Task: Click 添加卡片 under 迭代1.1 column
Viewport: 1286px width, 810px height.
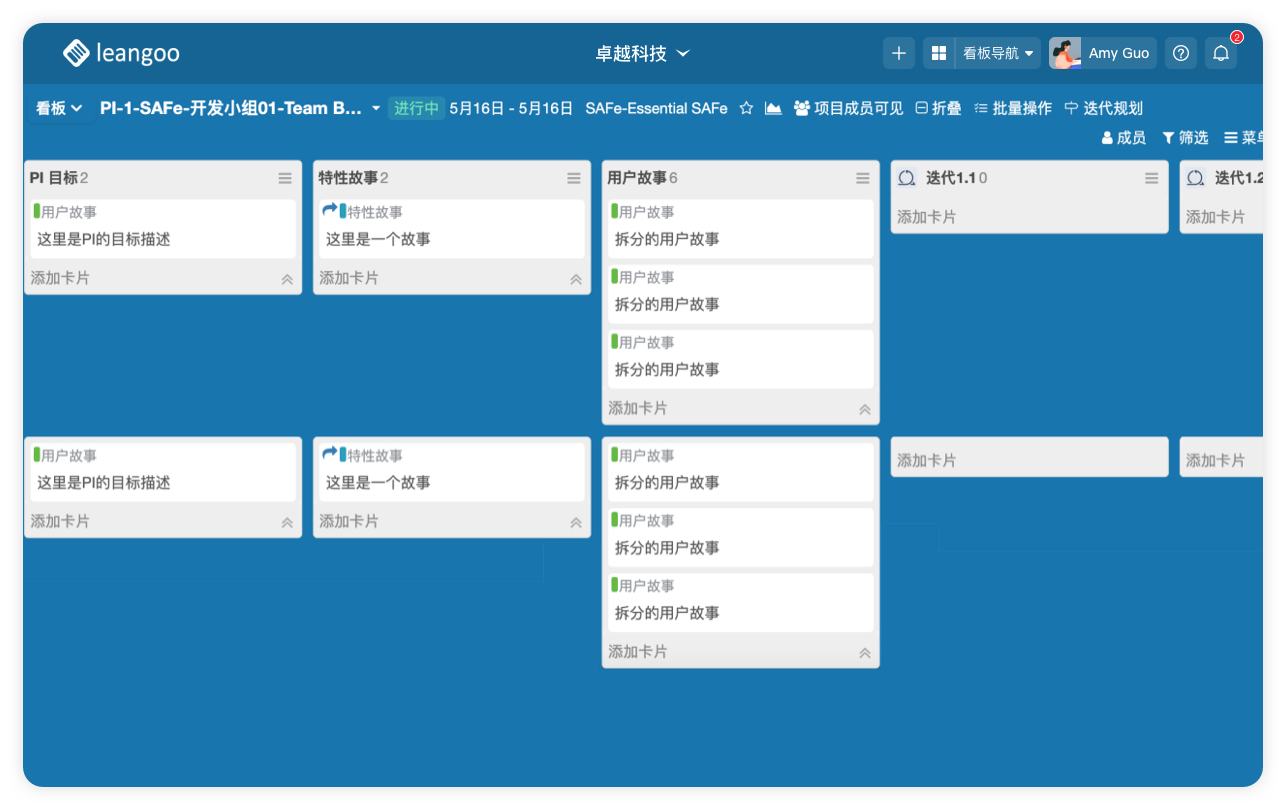Action: tap(926, 216)
